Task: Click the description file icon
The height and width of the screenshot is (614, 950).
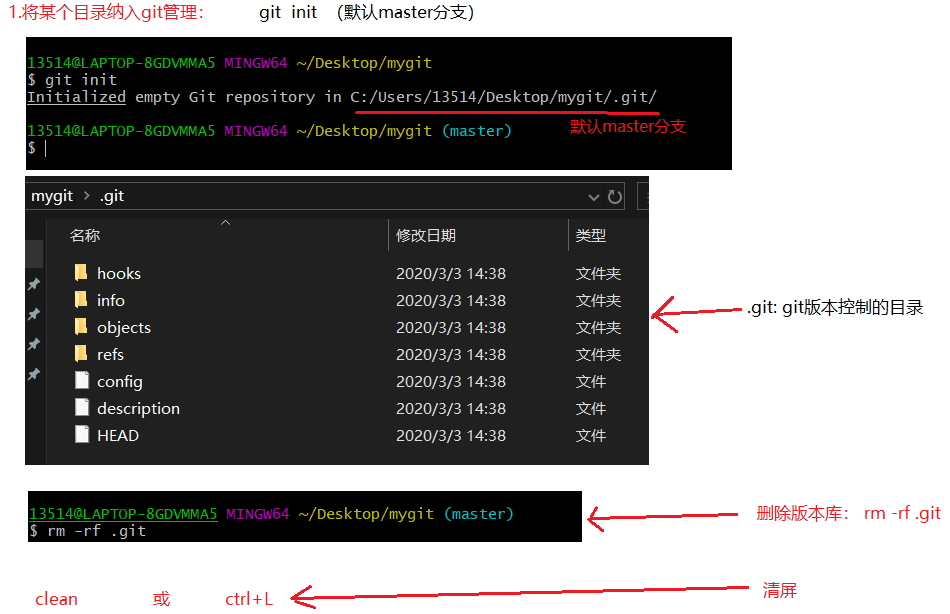Action: 82,408
